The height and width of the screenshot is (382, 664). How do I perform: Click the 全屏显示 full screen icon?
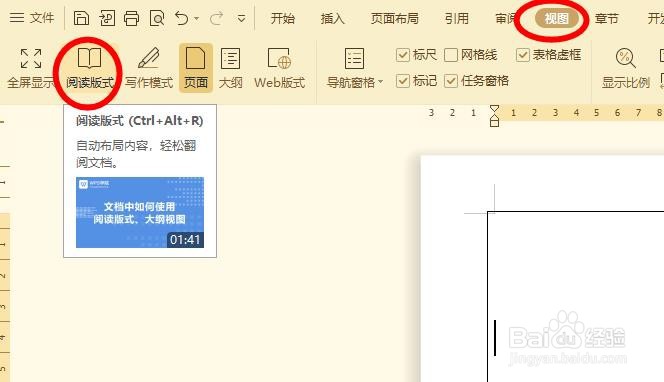pos(30,68)
